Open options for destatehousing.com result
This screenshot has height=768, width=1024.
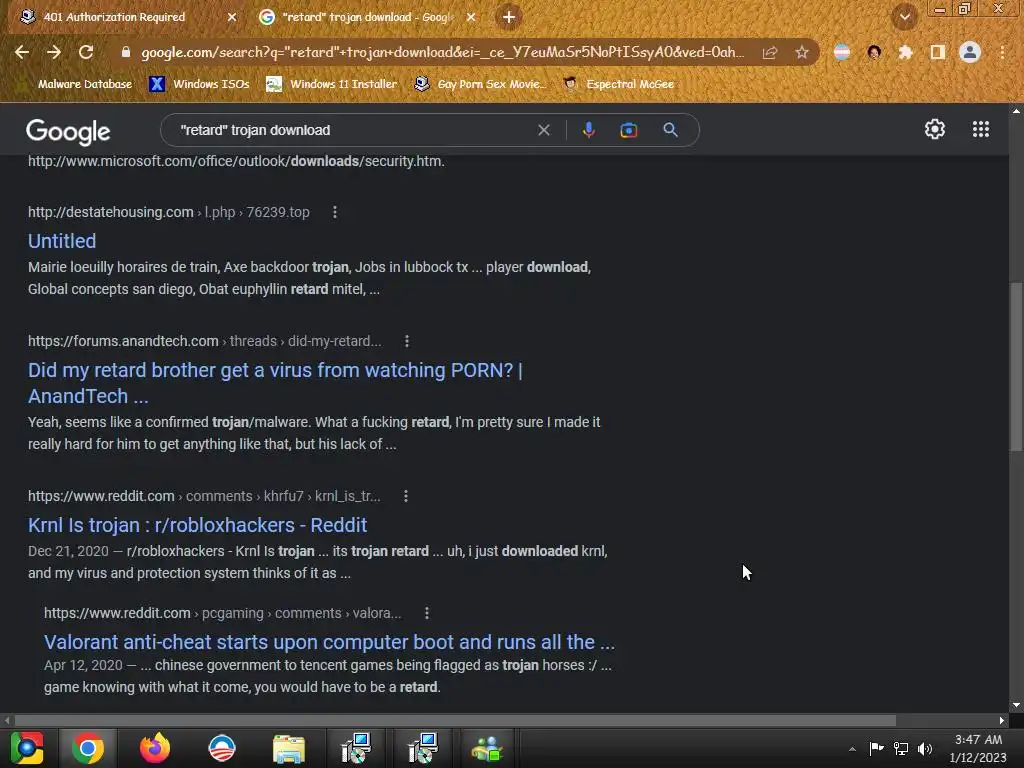click(x=334, y=212)
